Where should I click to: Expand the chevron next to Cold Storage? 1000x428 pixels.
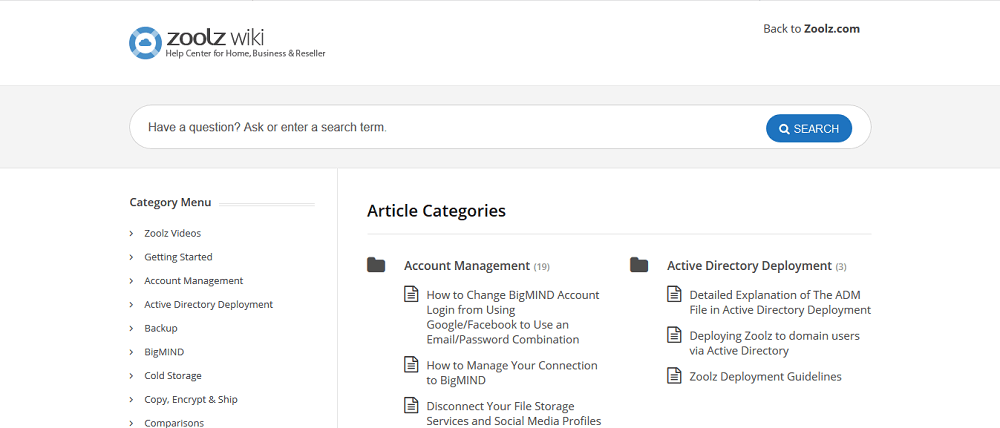[x=131, y=376]
